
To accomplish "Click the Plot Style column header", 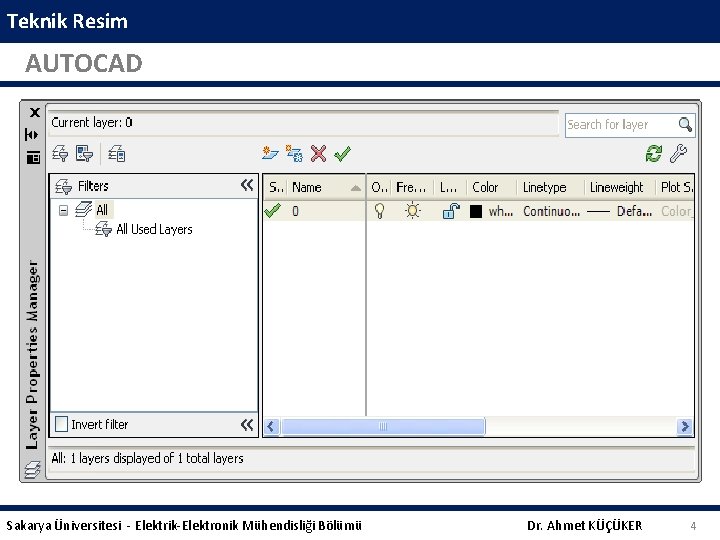I will [675, 187].
